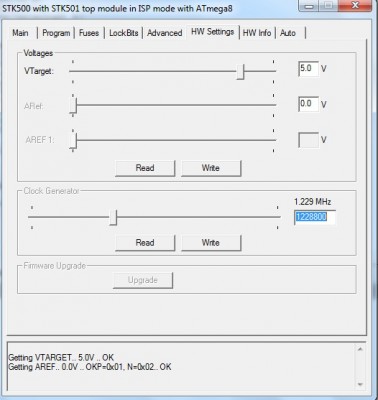Viewport: 378px width, 400px height.
Task: Switch to the HW Info tab
Action: [x=257, y=33]
